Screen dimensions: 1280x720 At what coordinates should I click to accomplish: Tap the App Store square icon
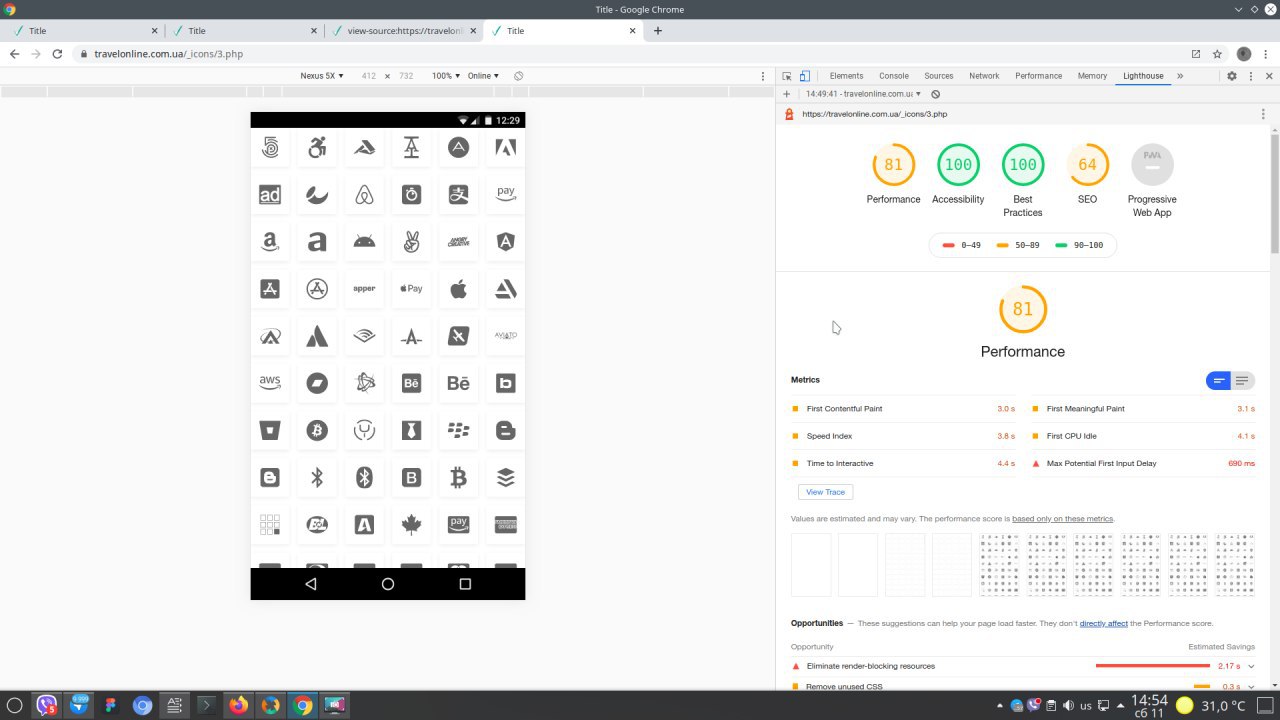[270, 289]
